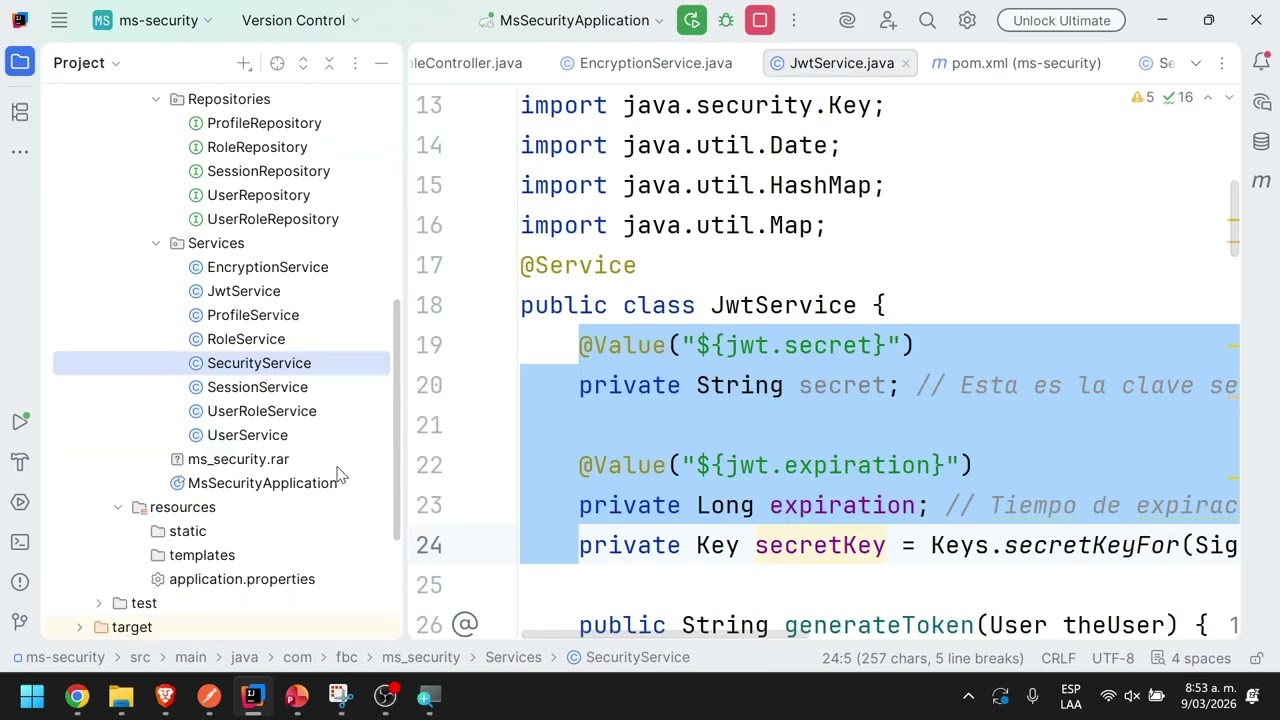
Task: Open the Project view mode dropdown
Action: click(x=87, y=63)
